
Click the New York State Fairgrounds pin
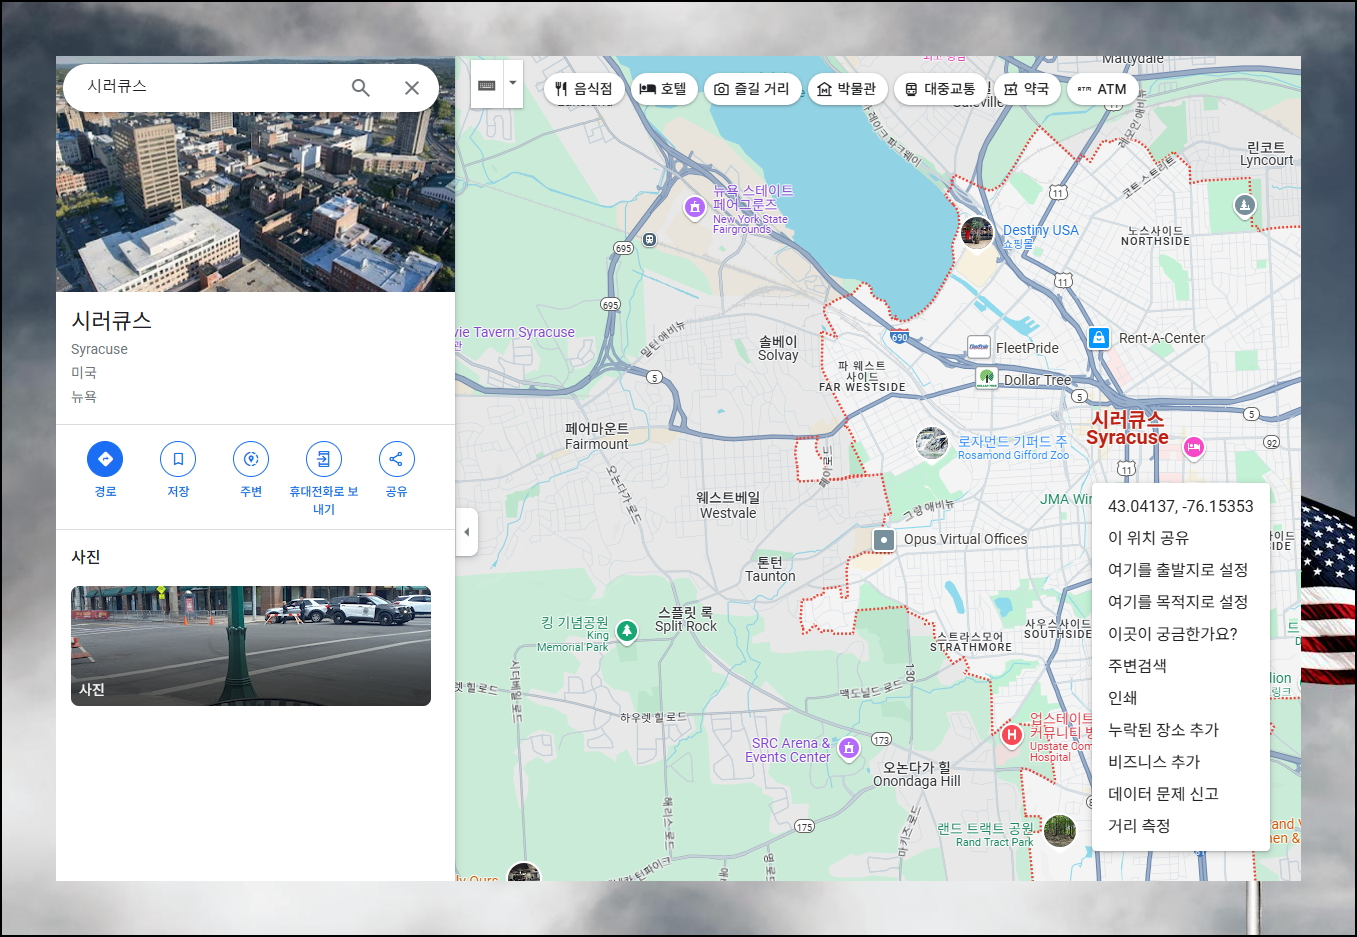click(x=695, y=208)
